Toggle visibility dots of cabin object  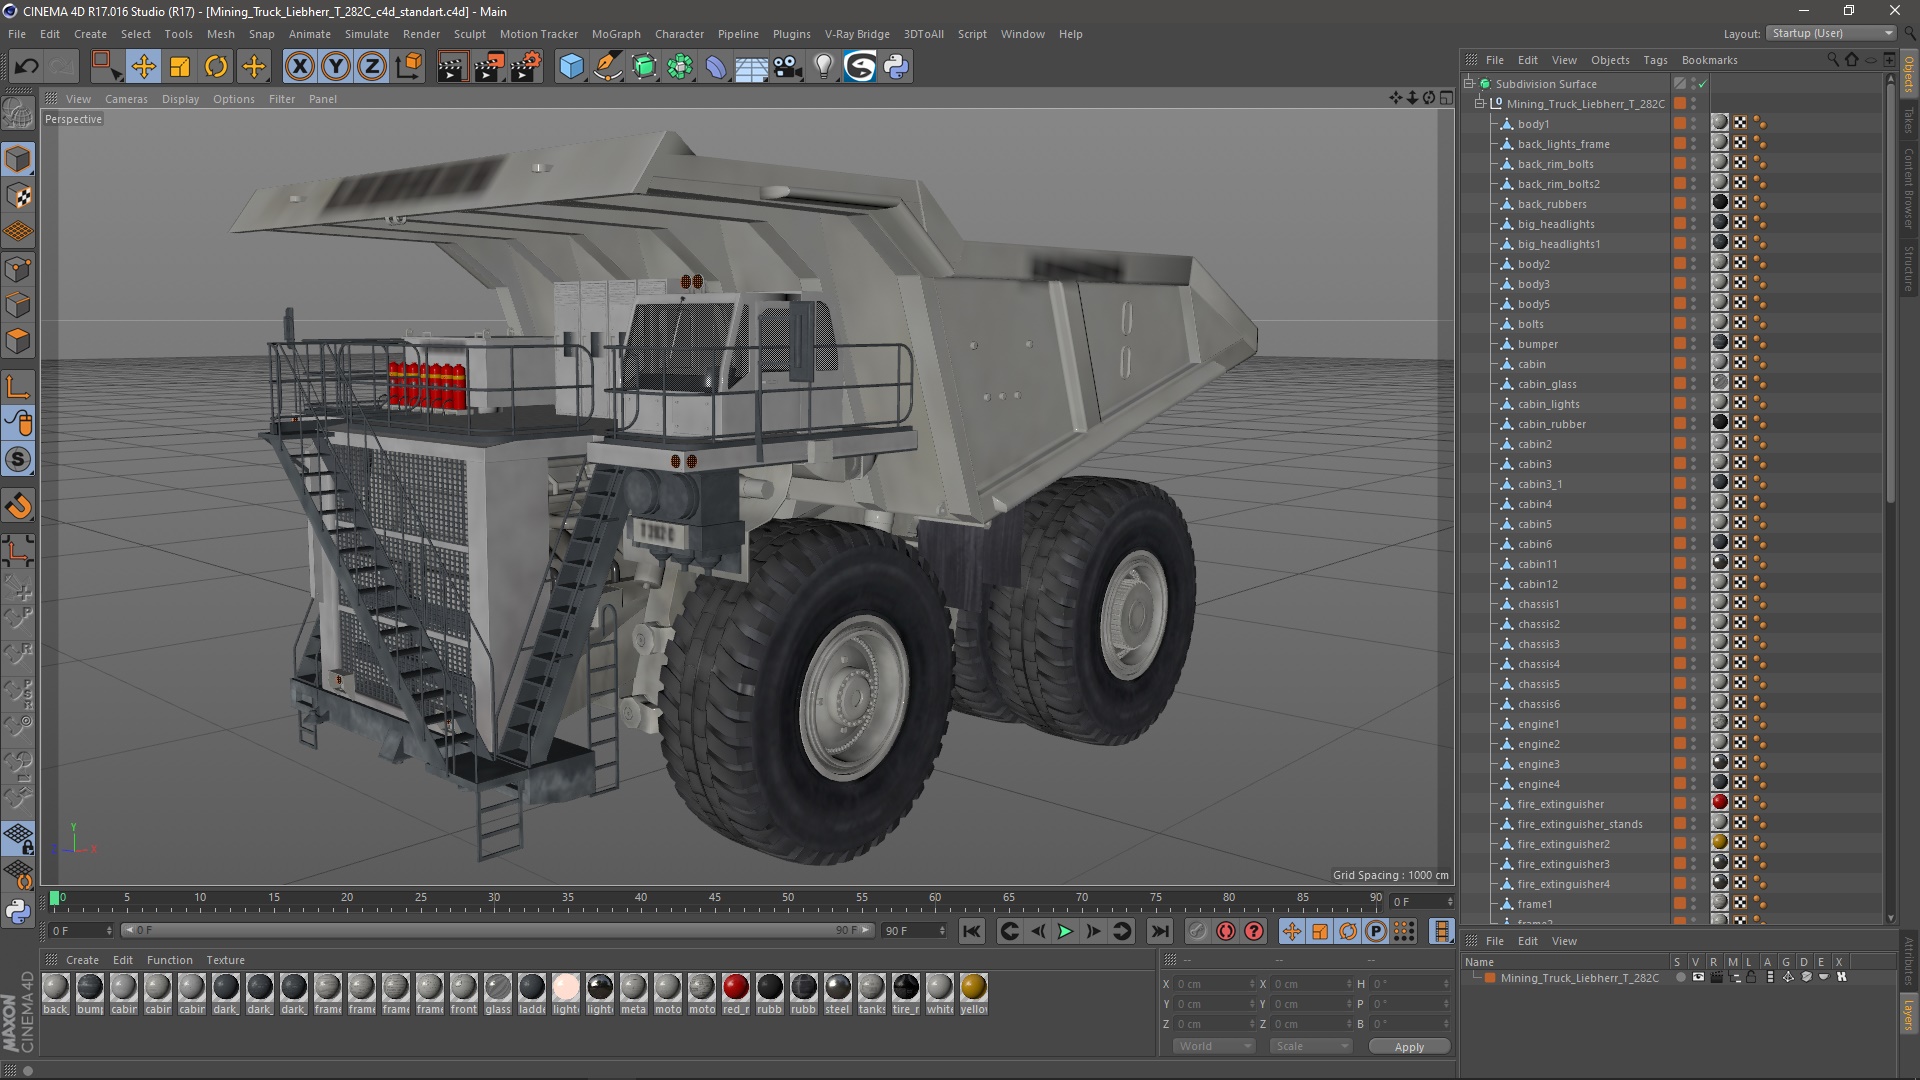coord(1693,364)
